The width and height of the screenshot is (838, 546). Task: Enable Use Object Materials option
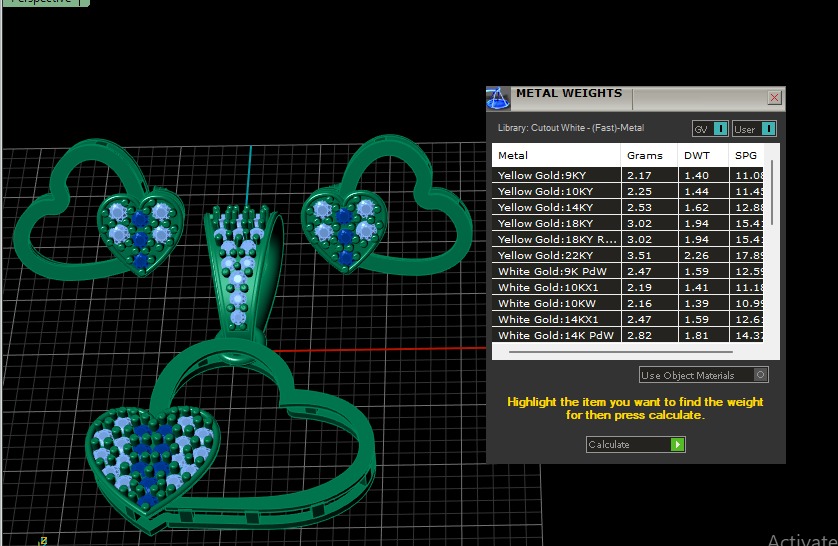703,375
